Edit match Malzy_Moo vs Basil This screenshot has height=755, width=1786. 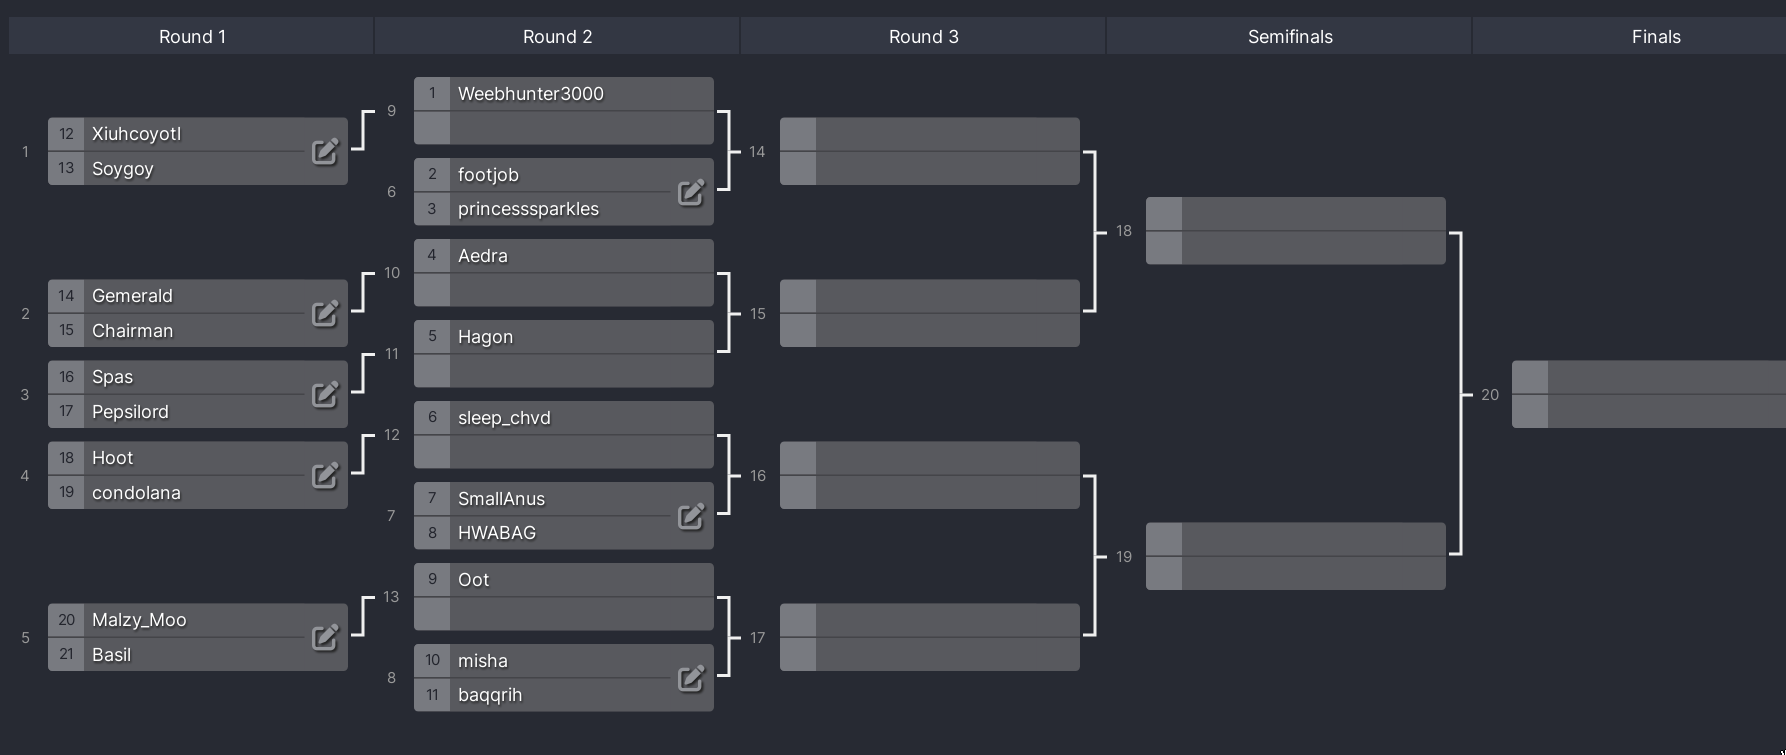tap(325, 638)
